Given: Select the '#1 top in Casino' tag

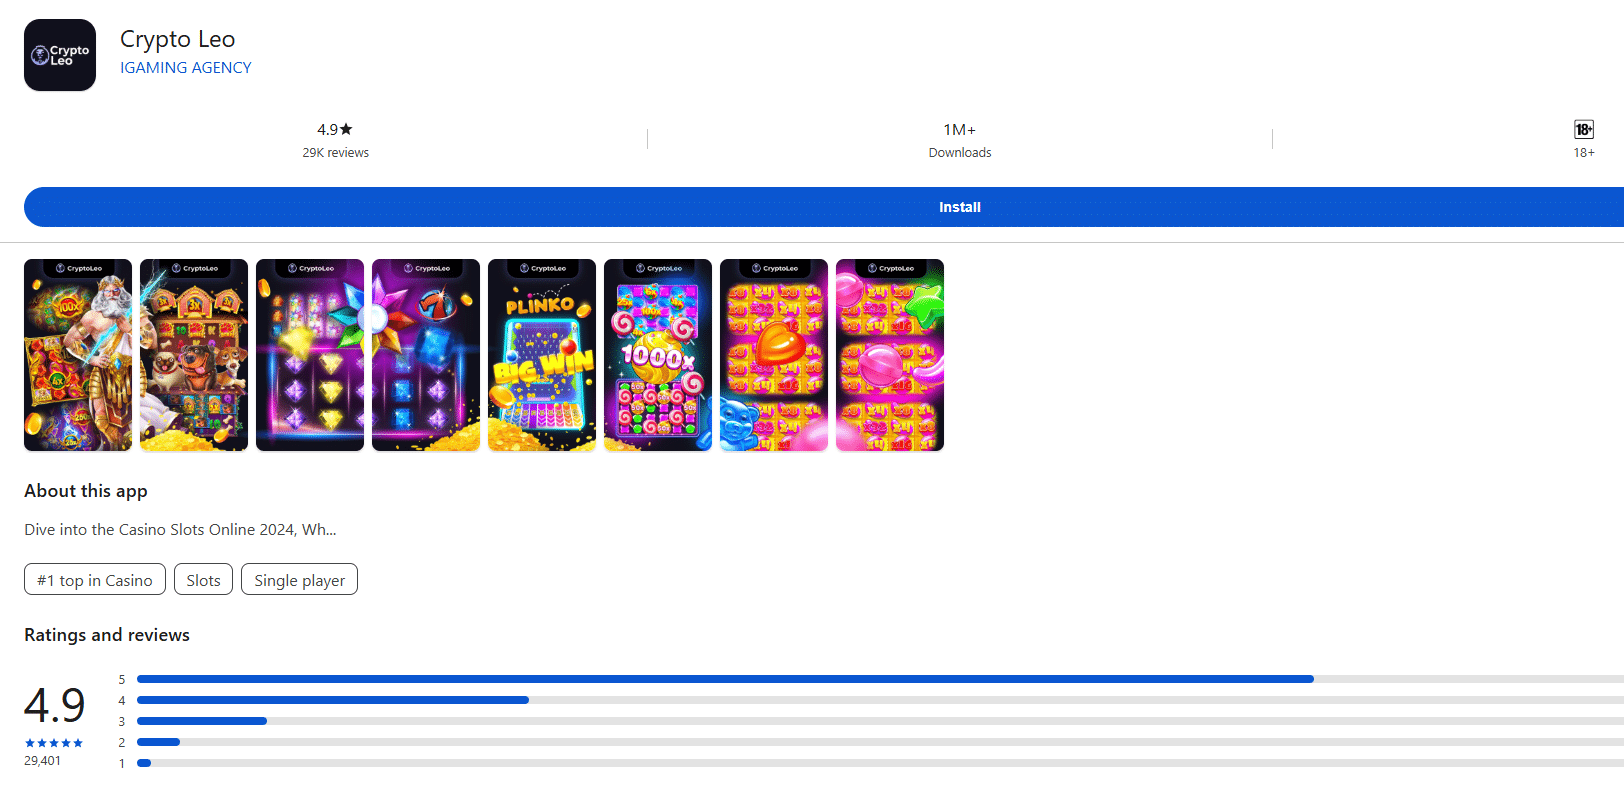Looking at the screenshot, I should point(95,580).
